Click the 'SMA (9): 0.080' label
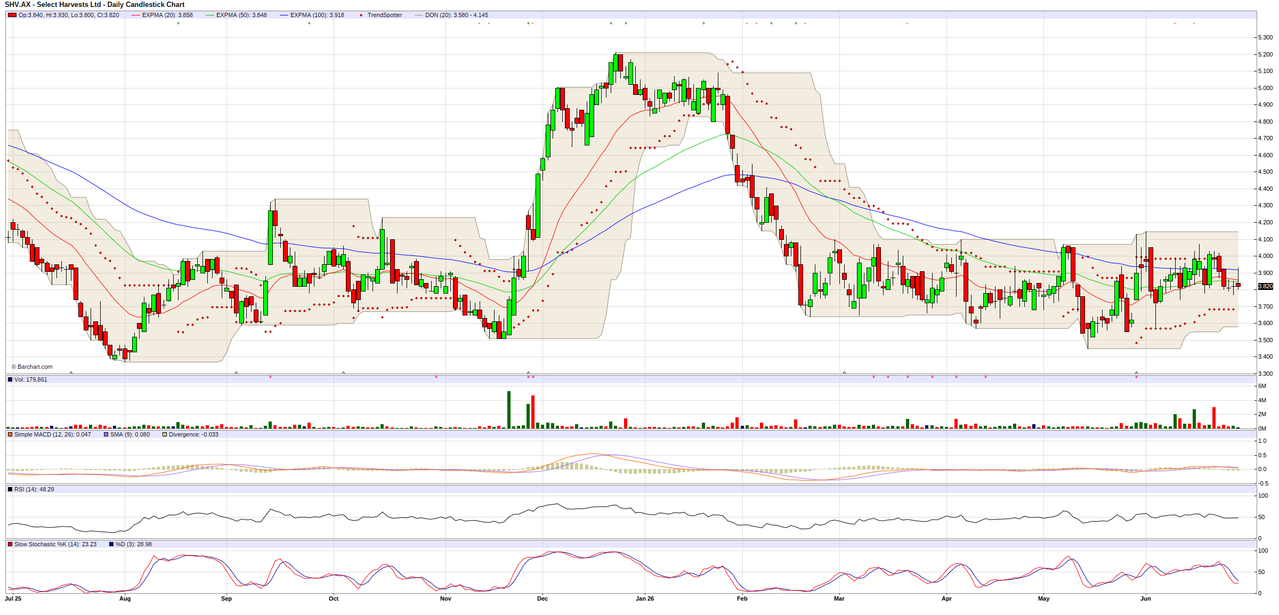Viewport: 1279px width, 615px height. coord(129,435)
